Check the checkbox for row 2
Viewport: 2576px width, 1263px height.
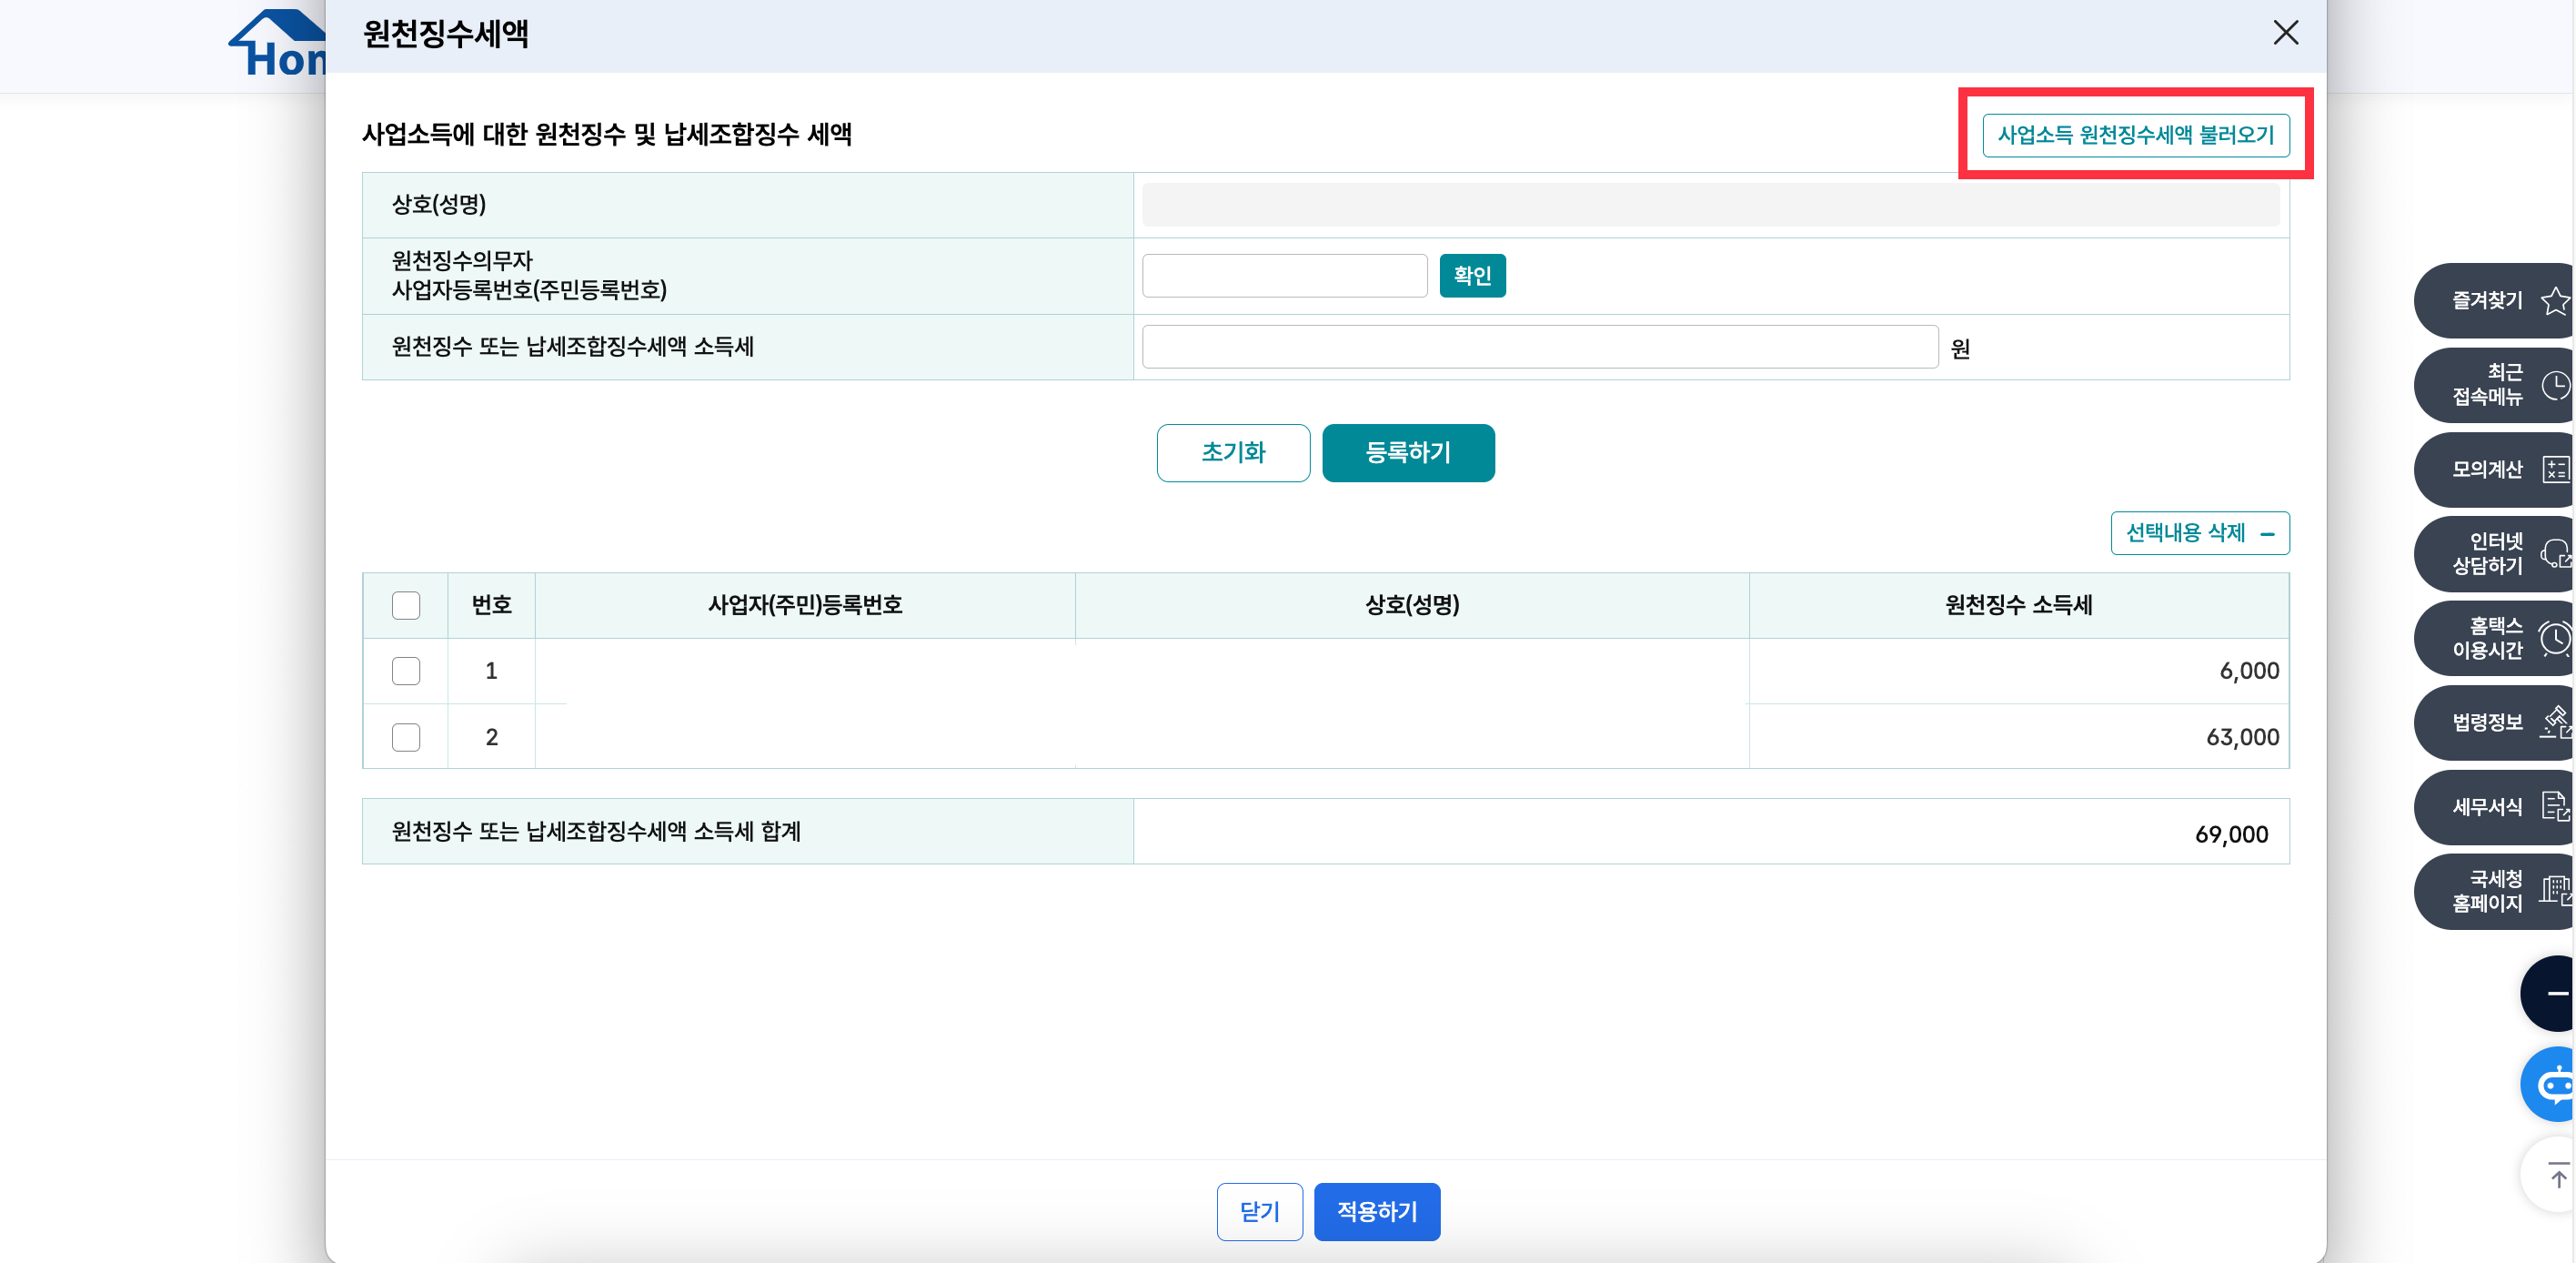(x=406, y=737)
